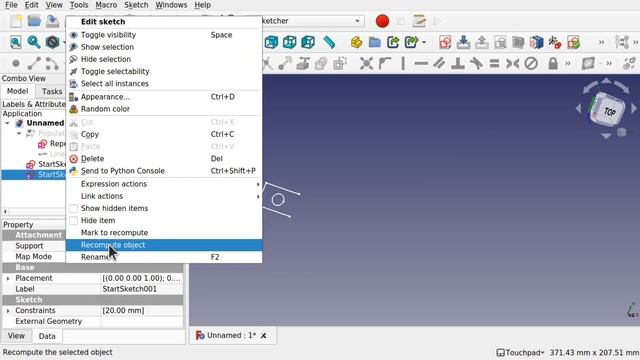The height and width of the screenshot is (360, 640).
Task: Open the Draw style icon
Action: click(52, 42)
